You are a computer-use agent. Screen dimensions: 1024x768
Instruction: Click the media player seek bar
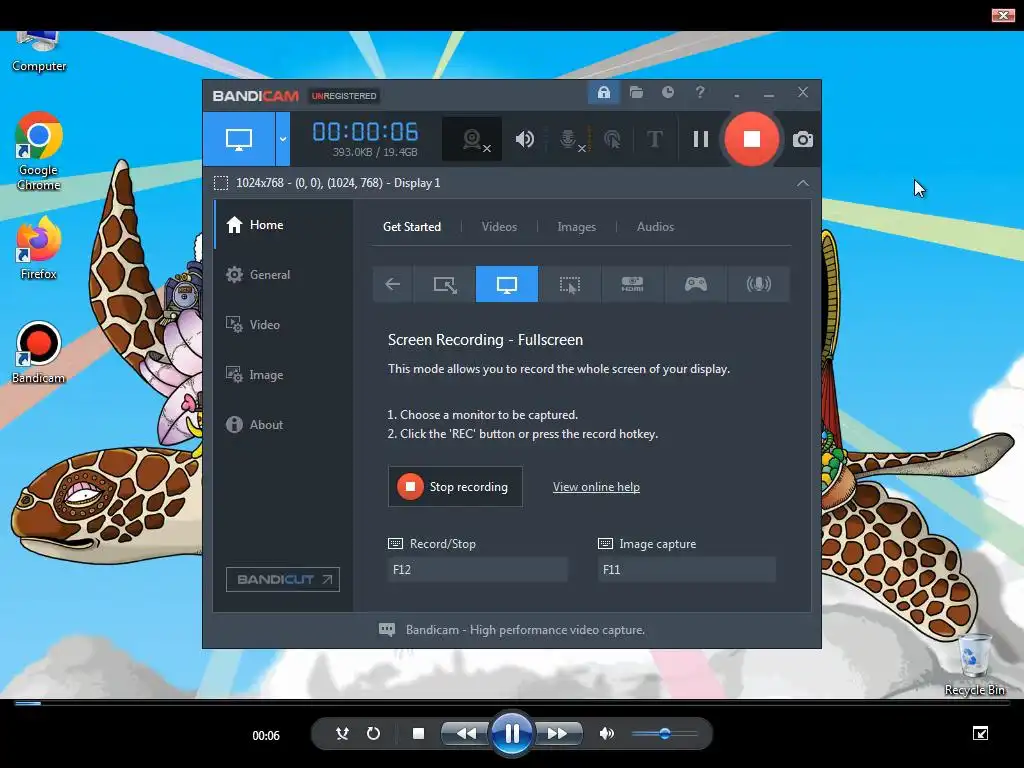(512, 704)
